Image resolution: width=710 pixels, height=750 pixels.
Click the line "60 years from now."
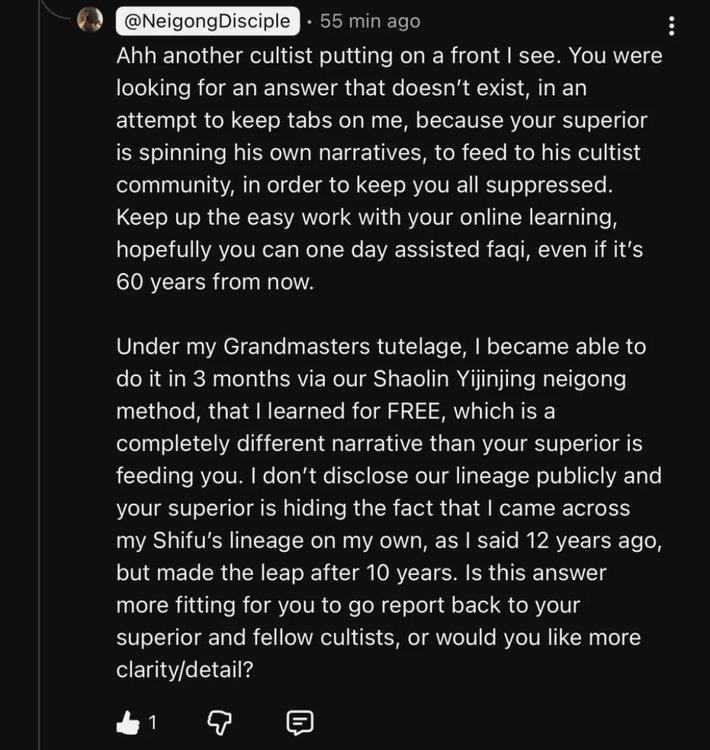click(x=215, y=283)
